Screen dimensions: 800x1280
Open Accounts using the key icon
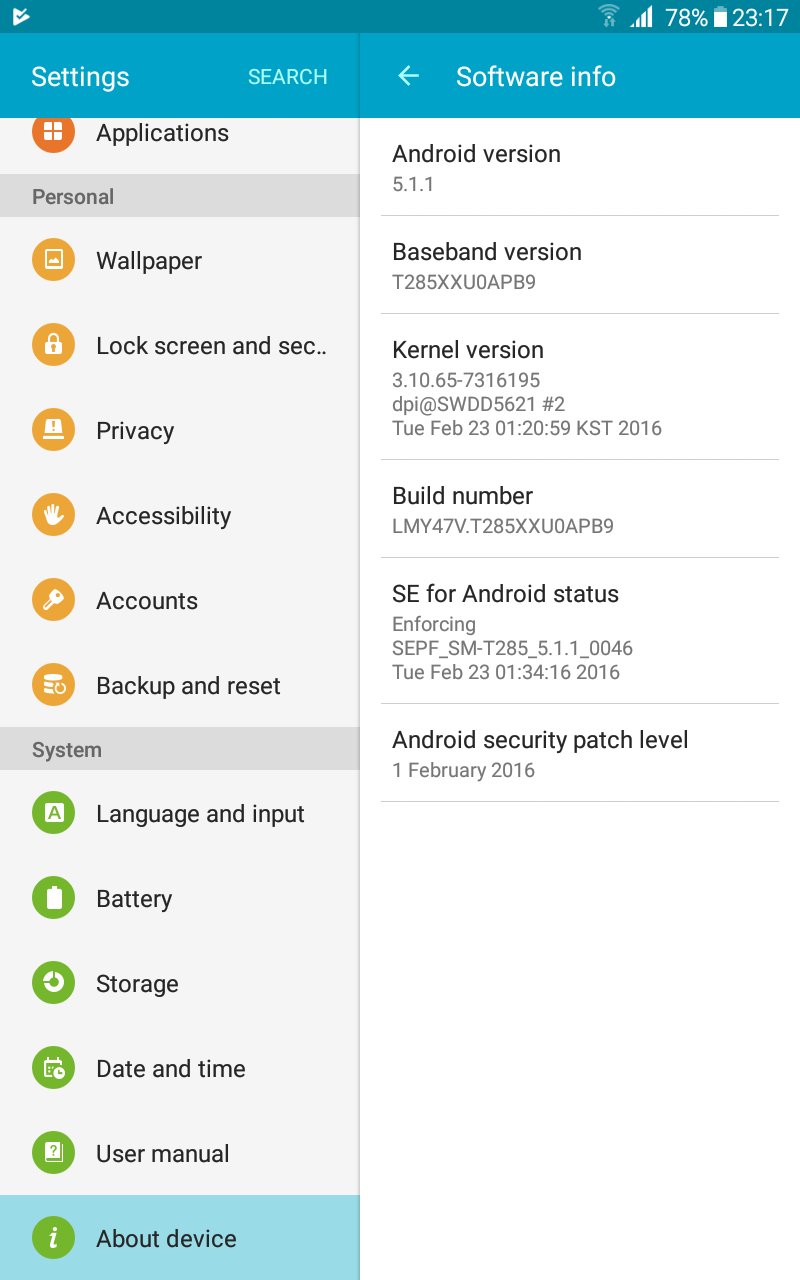(53, 600)
